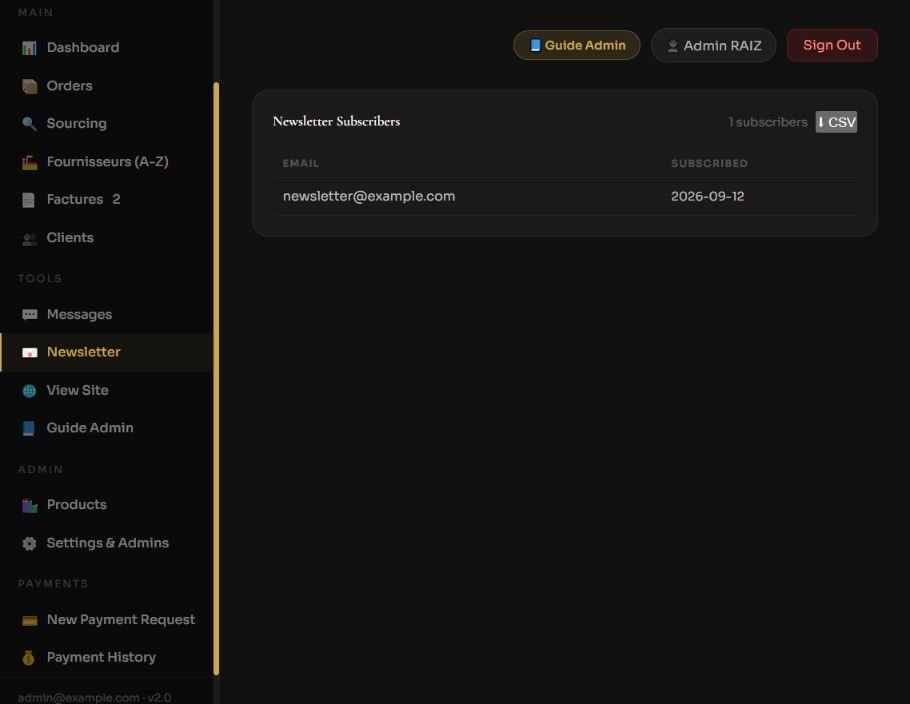Select Fournisseurs (A-Z) in sidebar

[x=107, y=162]
